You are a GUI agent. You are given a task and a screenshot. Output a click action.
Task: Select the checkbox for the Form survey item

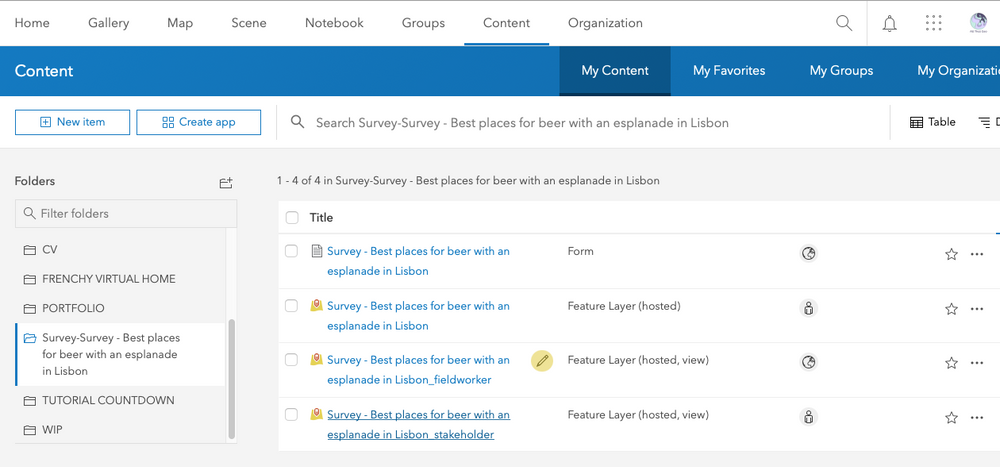(x=292, y=251)
